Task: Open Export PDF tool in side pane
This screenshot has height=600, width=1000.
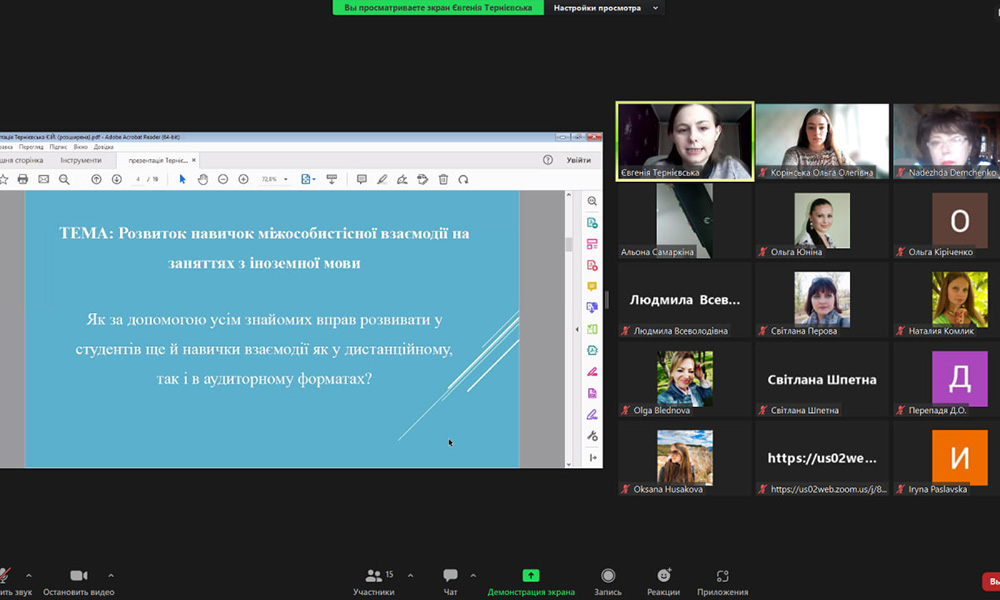Action: coord(592,223)
